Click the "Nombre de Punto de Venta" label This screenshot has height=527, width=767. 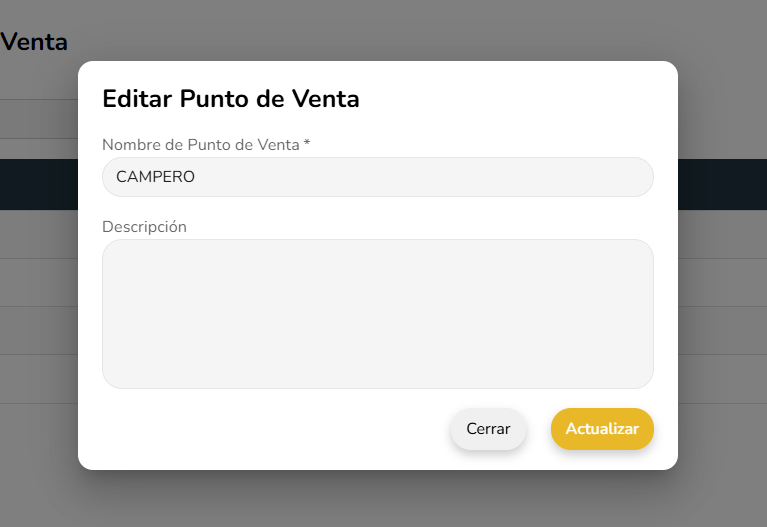click(200, 145)
